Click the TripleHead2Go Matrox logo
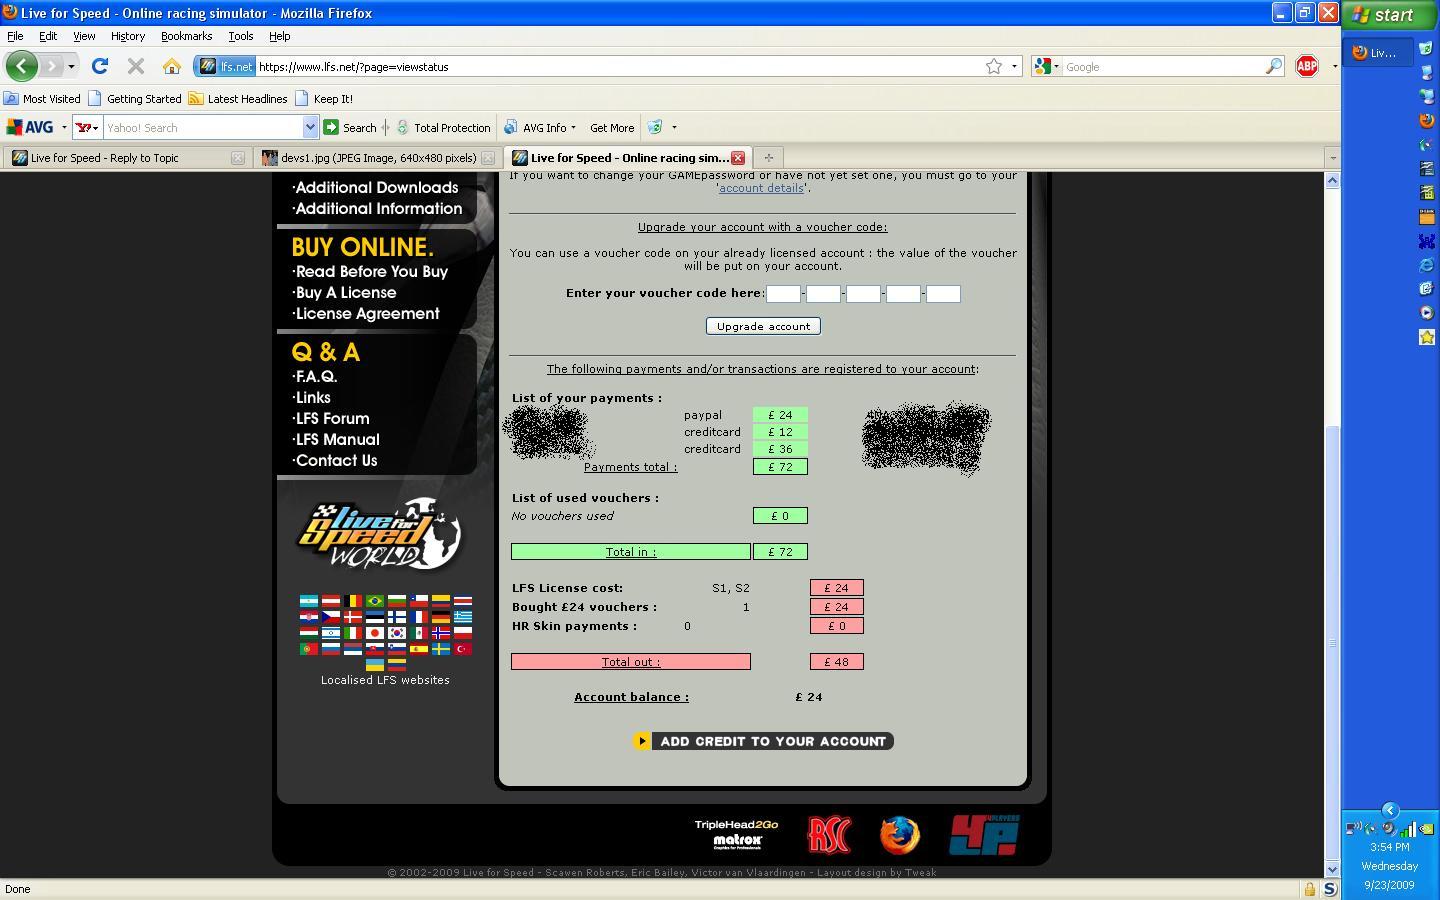Viewport: 1440px width, 900px height. click(737, 834)
